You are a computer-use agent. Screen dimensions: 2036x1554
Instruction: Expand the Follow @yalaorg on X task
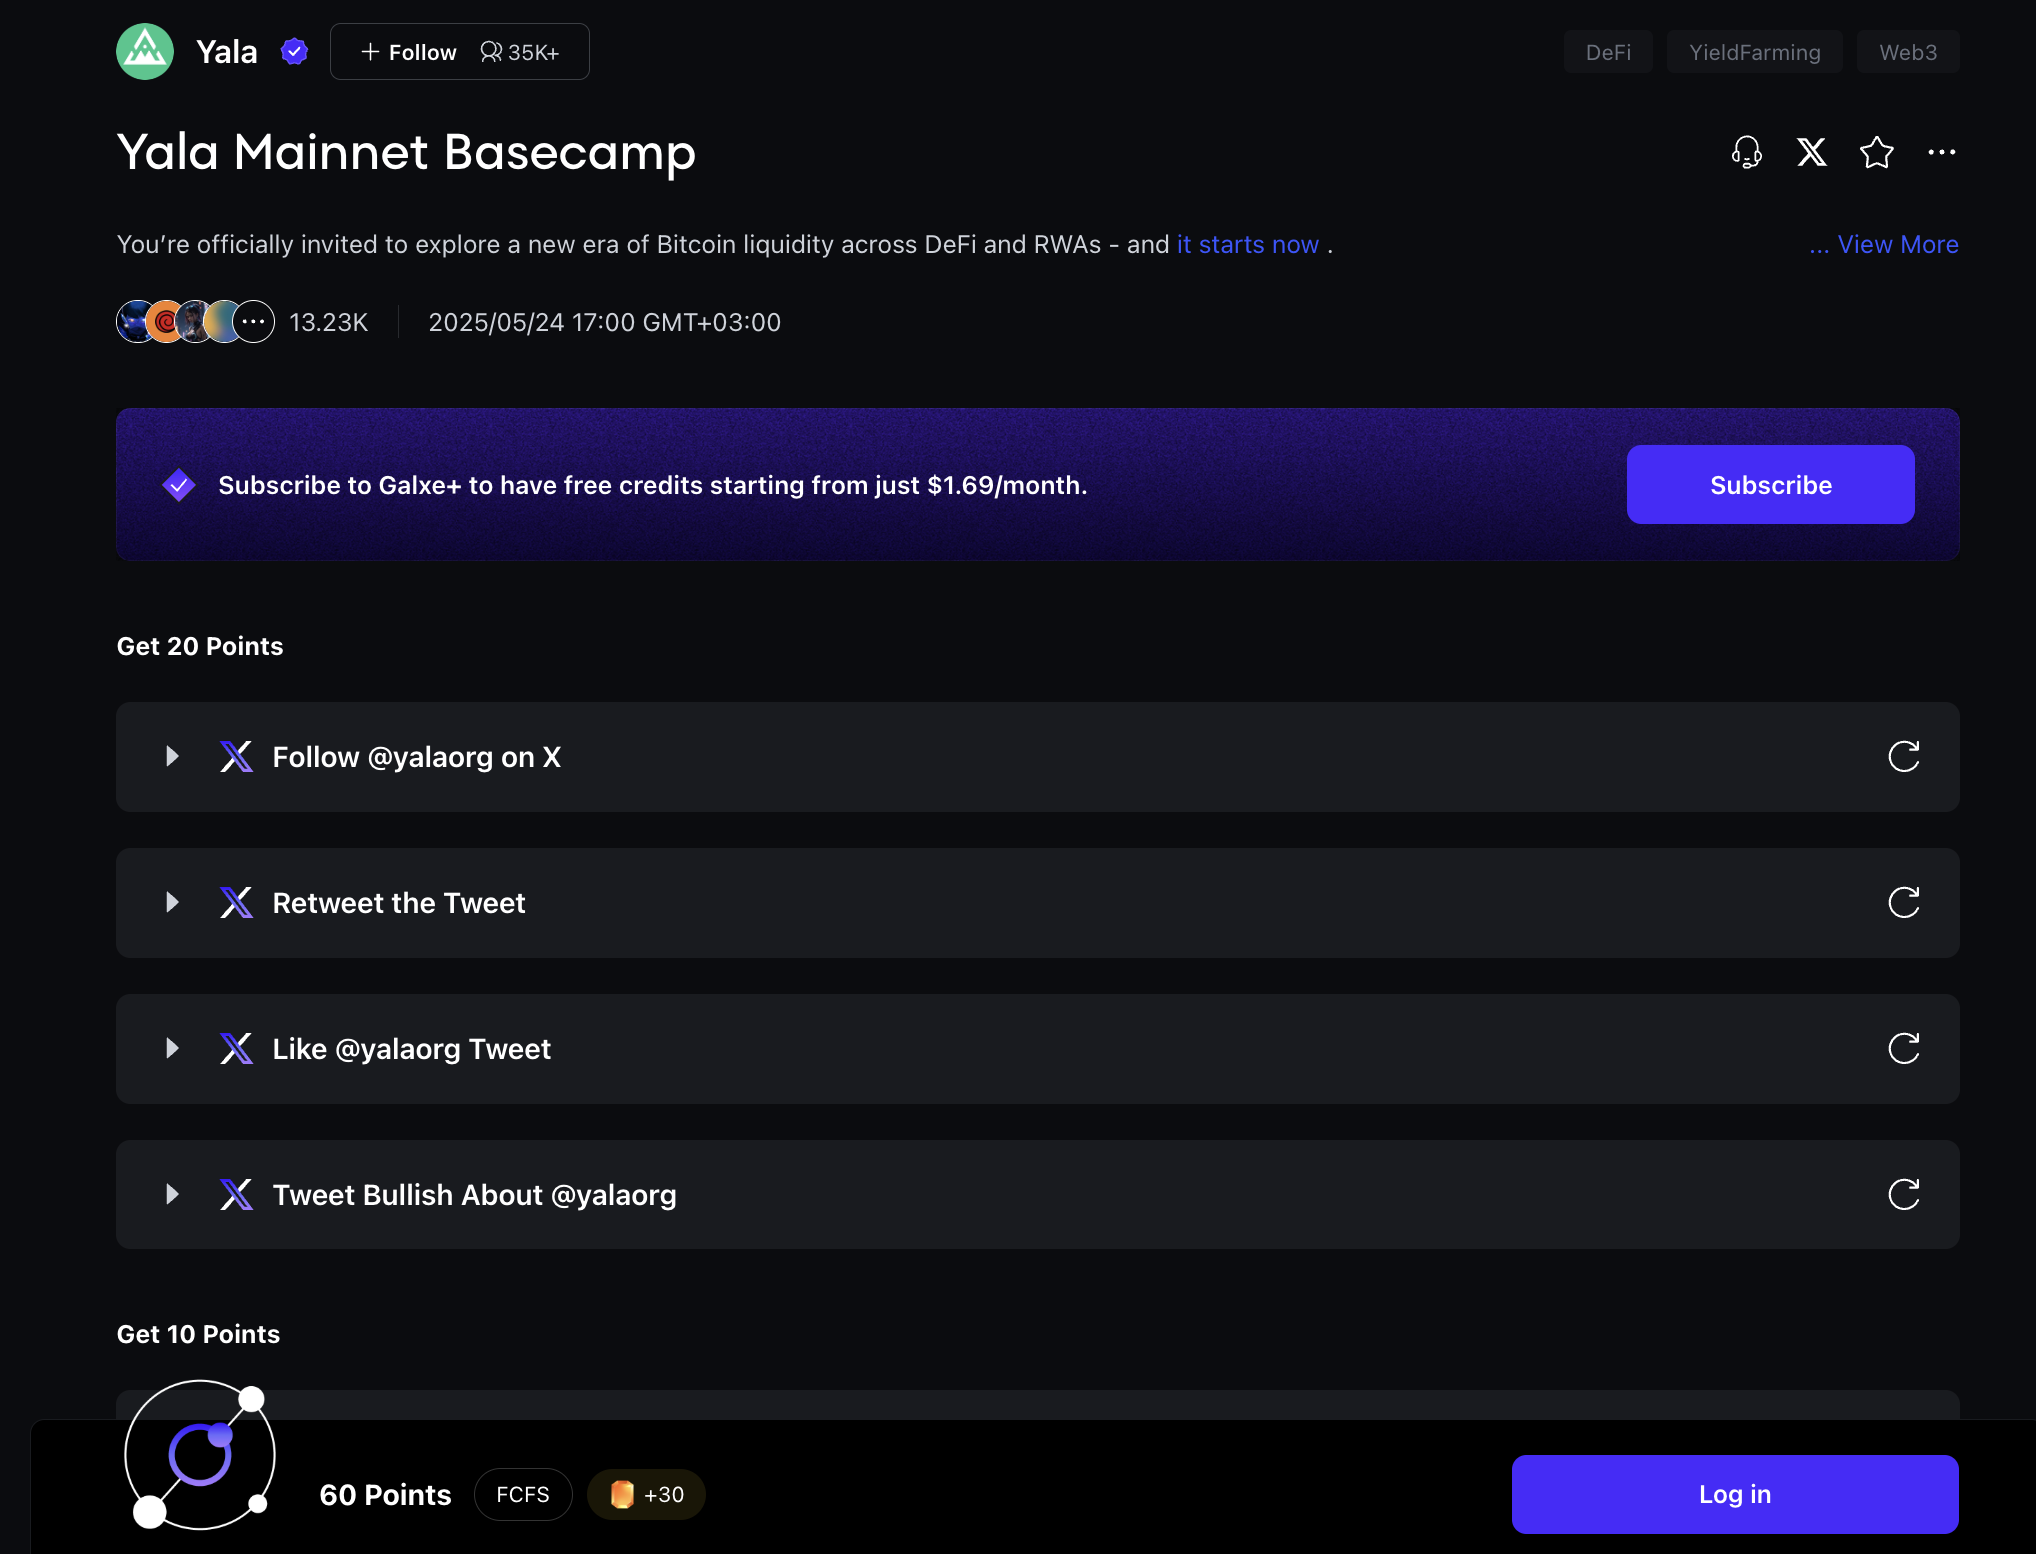click(172, 757)
